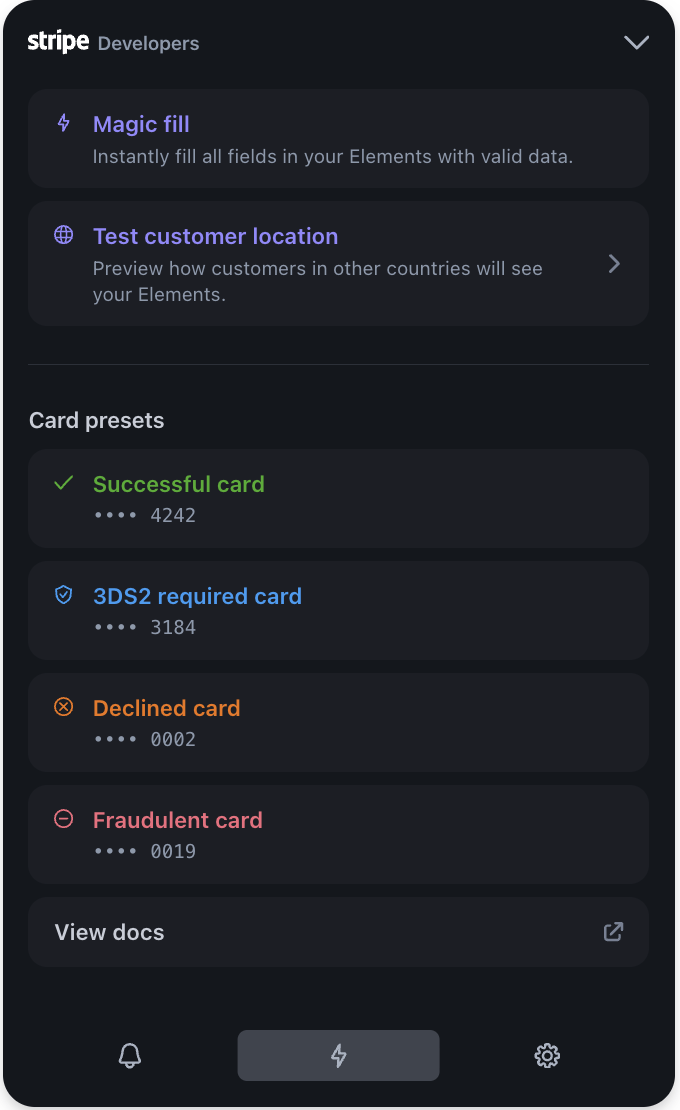Click the Stripe logo
This screenshot has width=680, height=1110.
pyautogui.click(x=58, y=42)
